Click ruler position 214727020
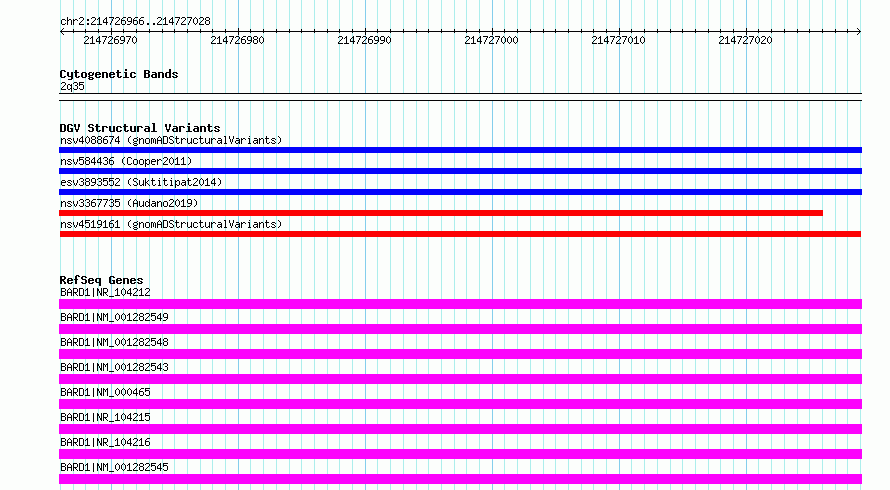 pos(745,40)
